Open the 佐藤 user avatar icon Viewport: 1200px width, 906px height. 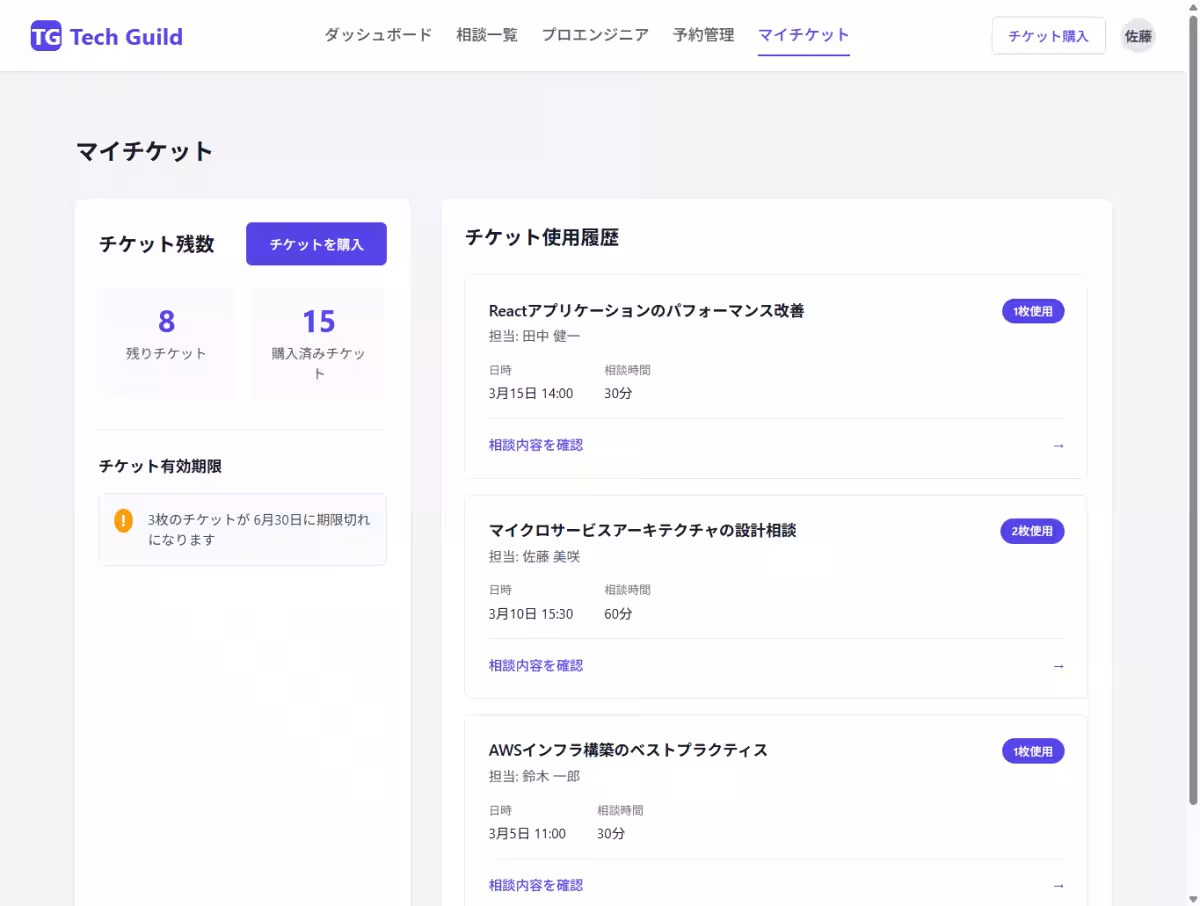1138,35
